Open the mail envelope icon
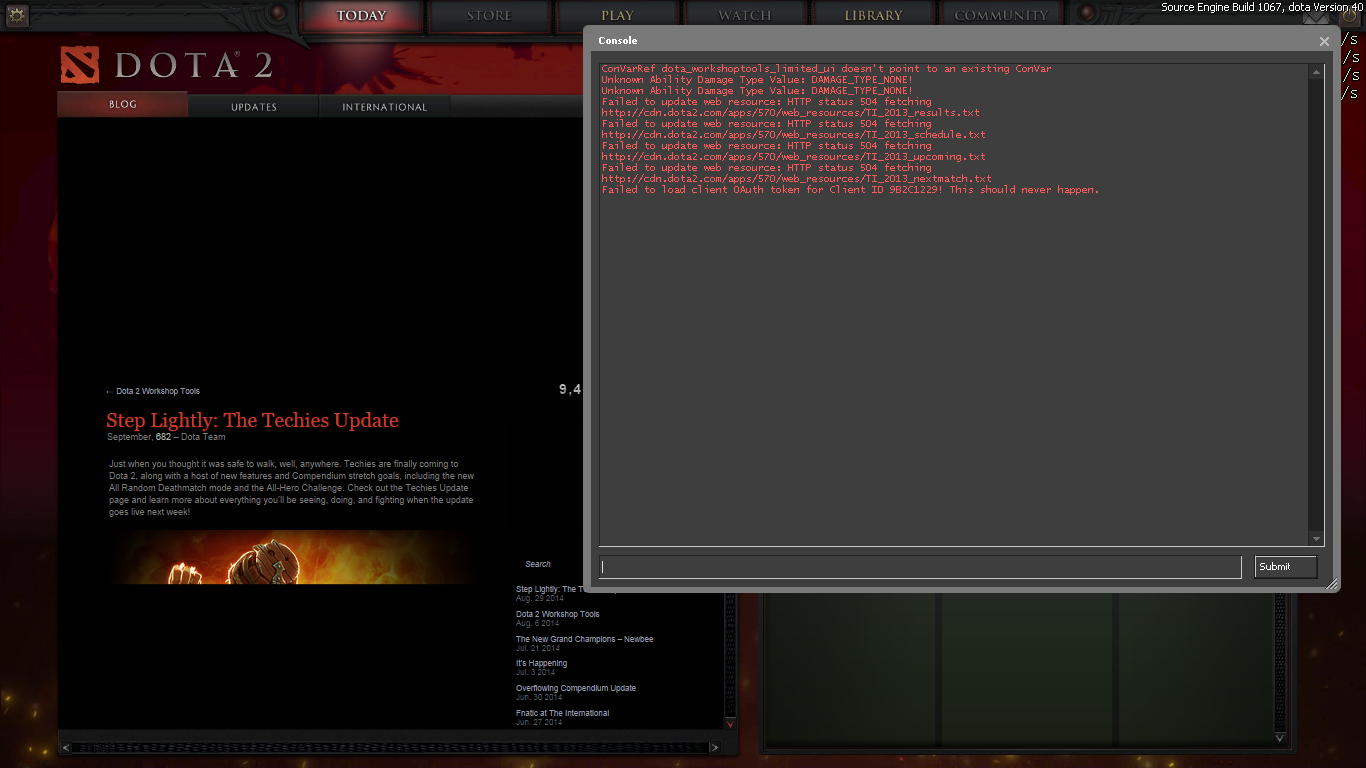The image size is (1366, 768). [x=1318, y=17]
